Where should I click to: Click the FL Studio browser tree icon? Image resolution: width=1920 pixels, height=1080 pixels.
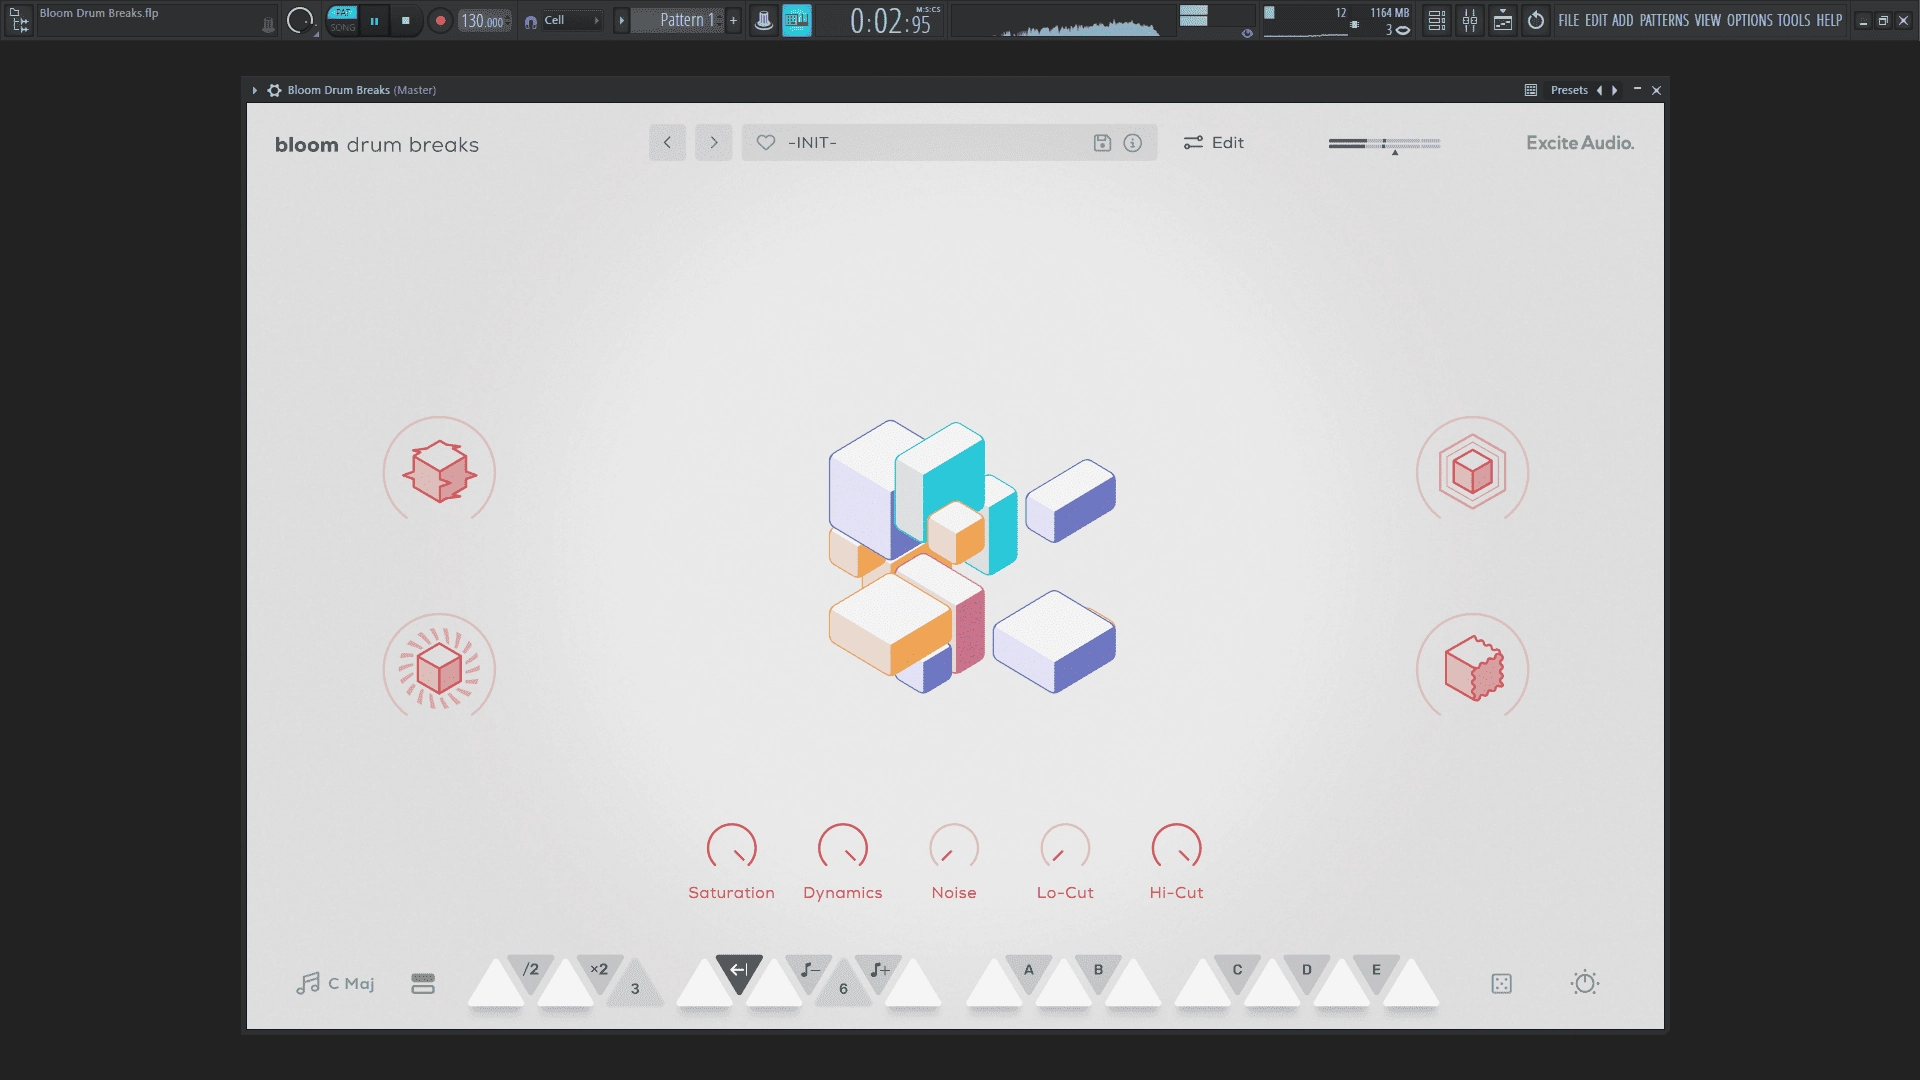pos(19,20)
